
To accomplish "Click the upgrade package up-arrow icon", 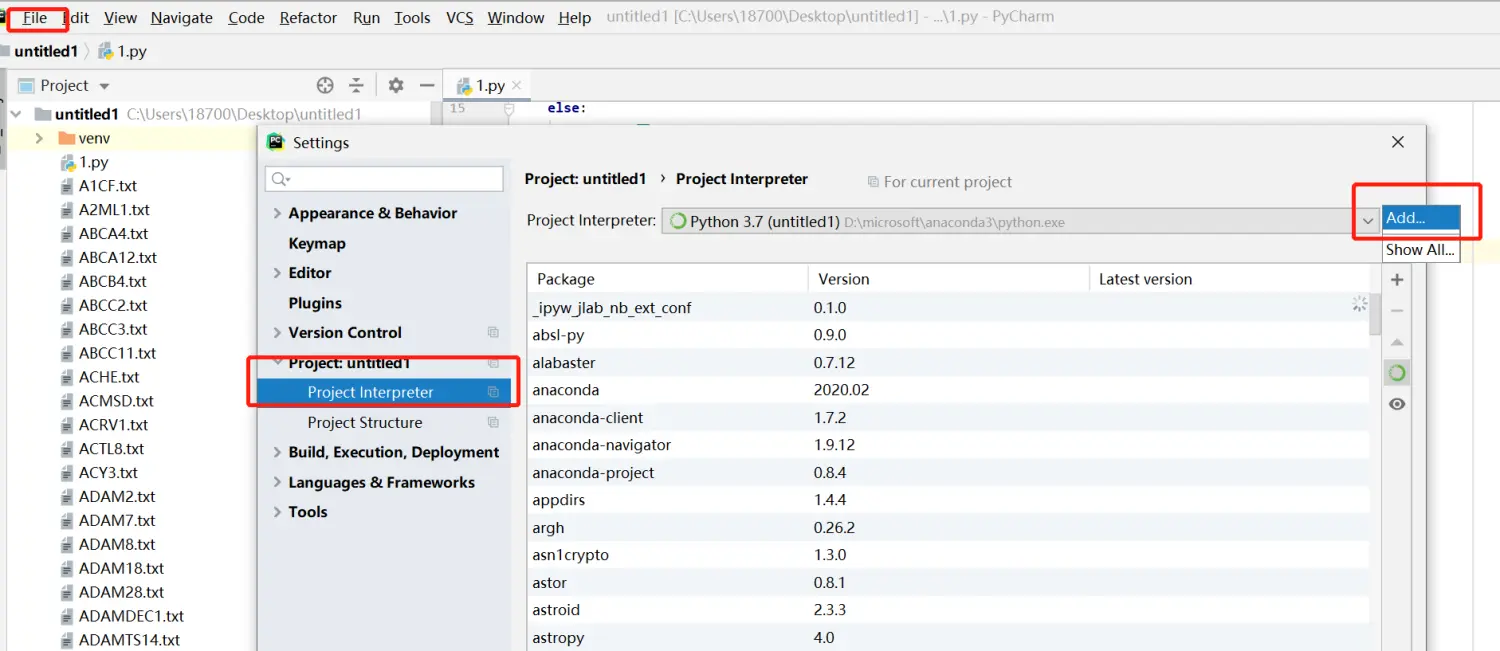I will [x=1397, y=342].
